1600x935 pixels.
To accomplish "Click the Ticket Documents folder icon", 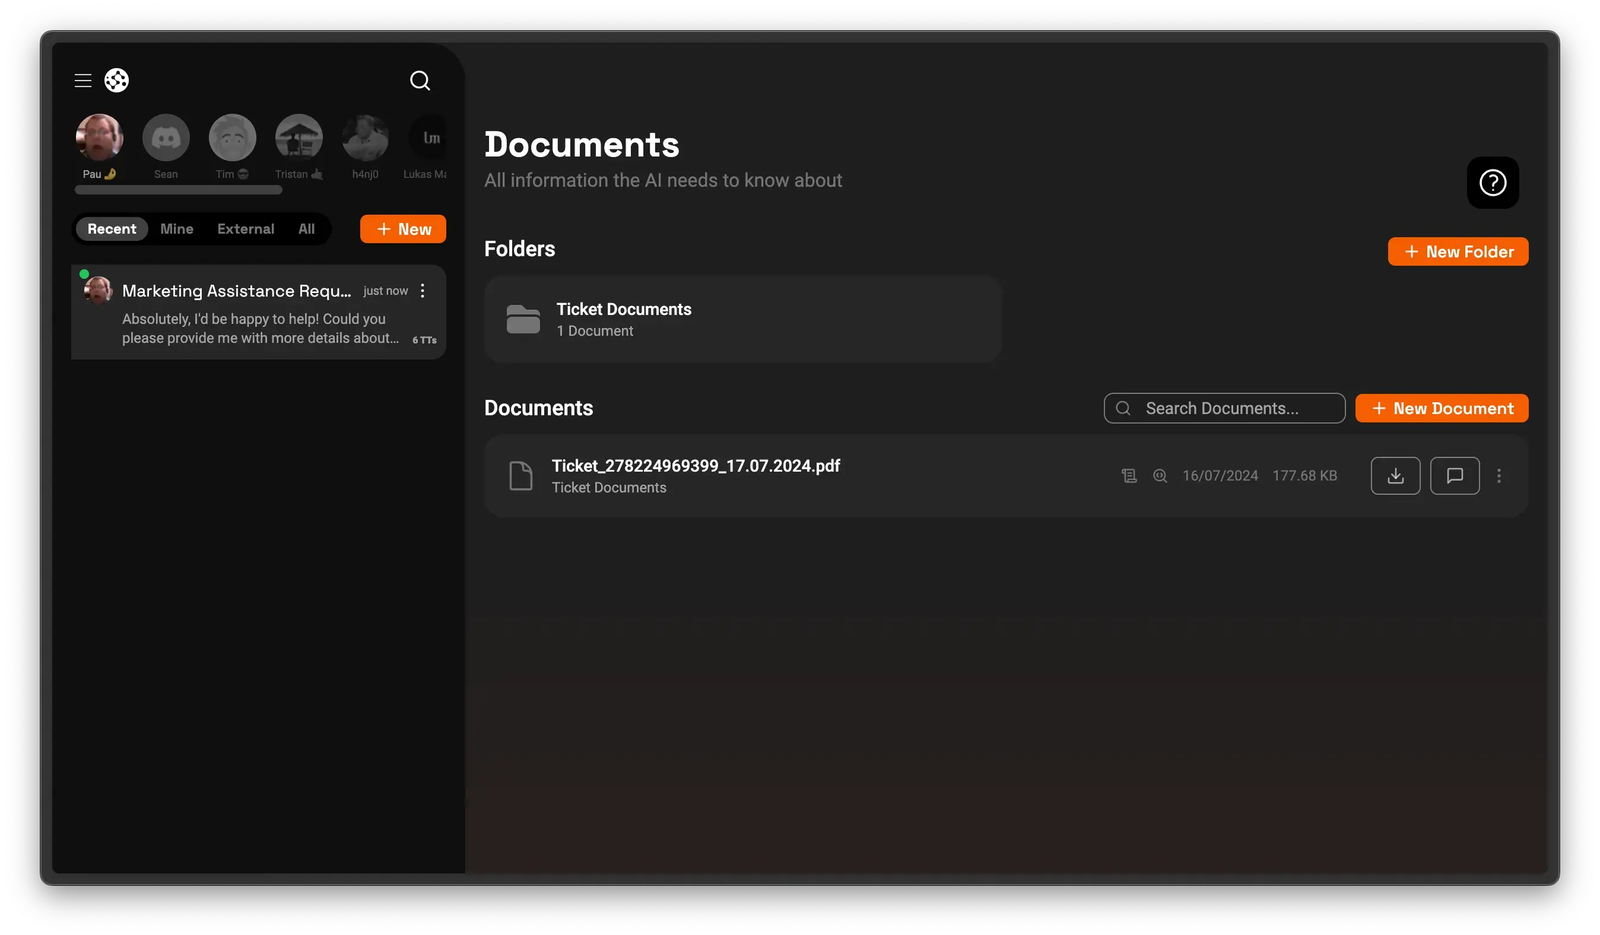I will click(x=523, y=319).
